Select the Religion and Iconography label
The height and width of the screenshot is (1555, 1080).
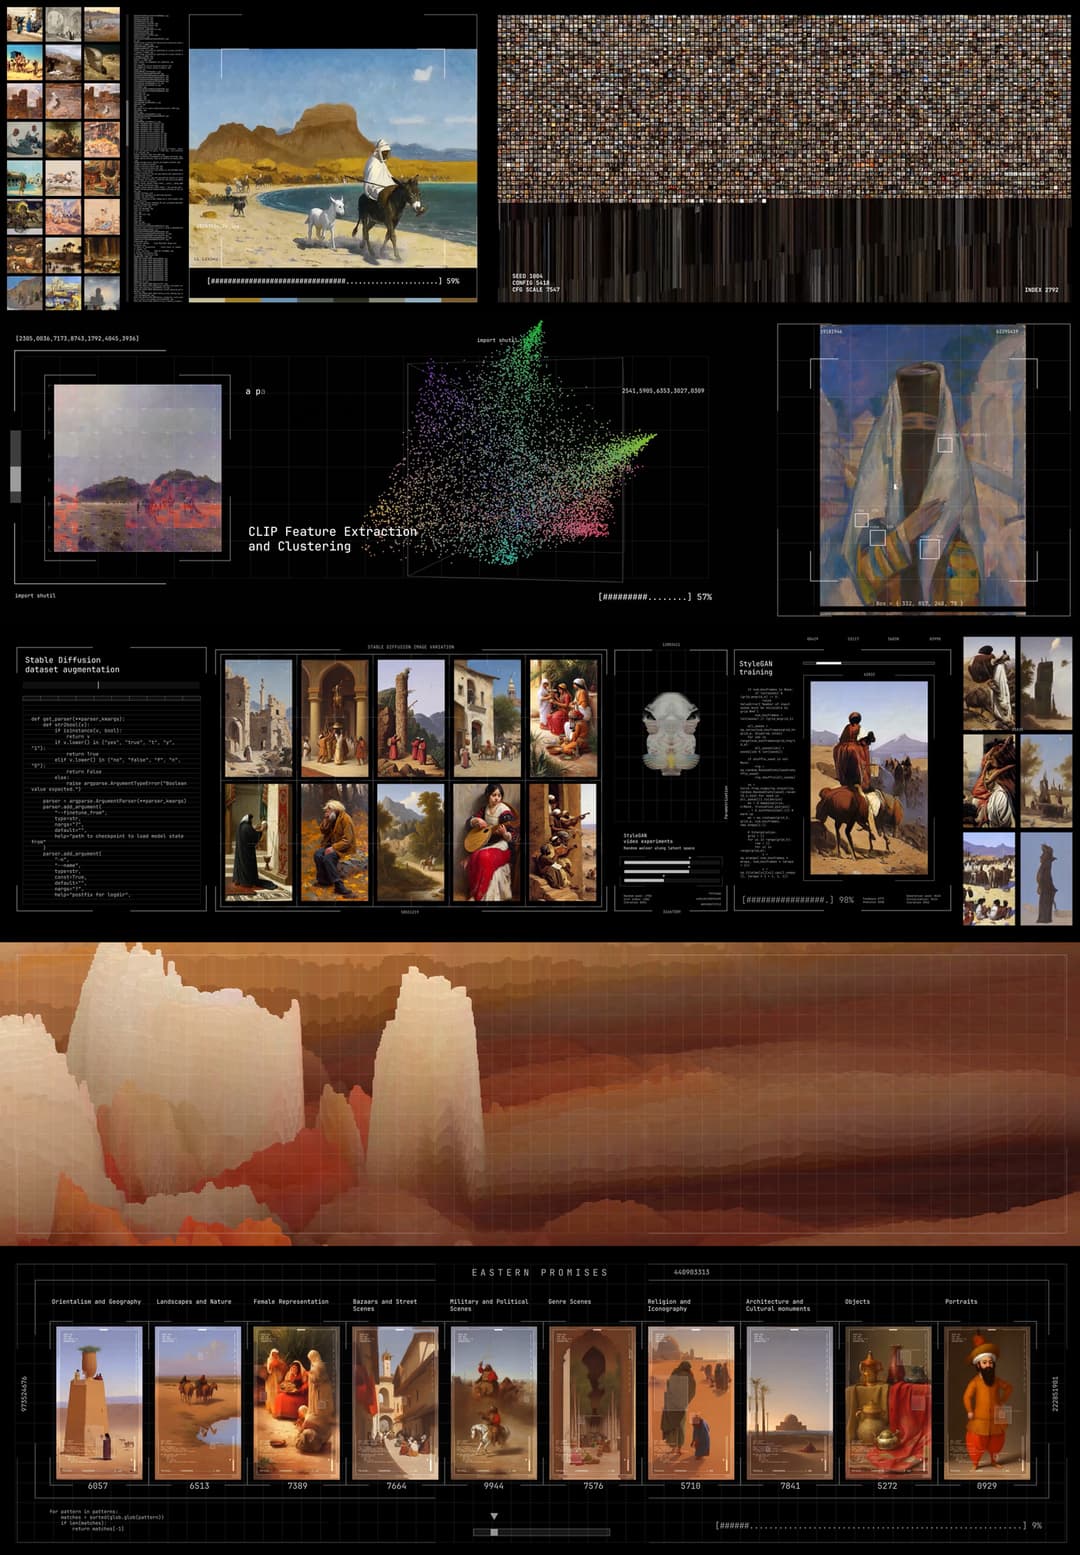(x=669, y=1305)
